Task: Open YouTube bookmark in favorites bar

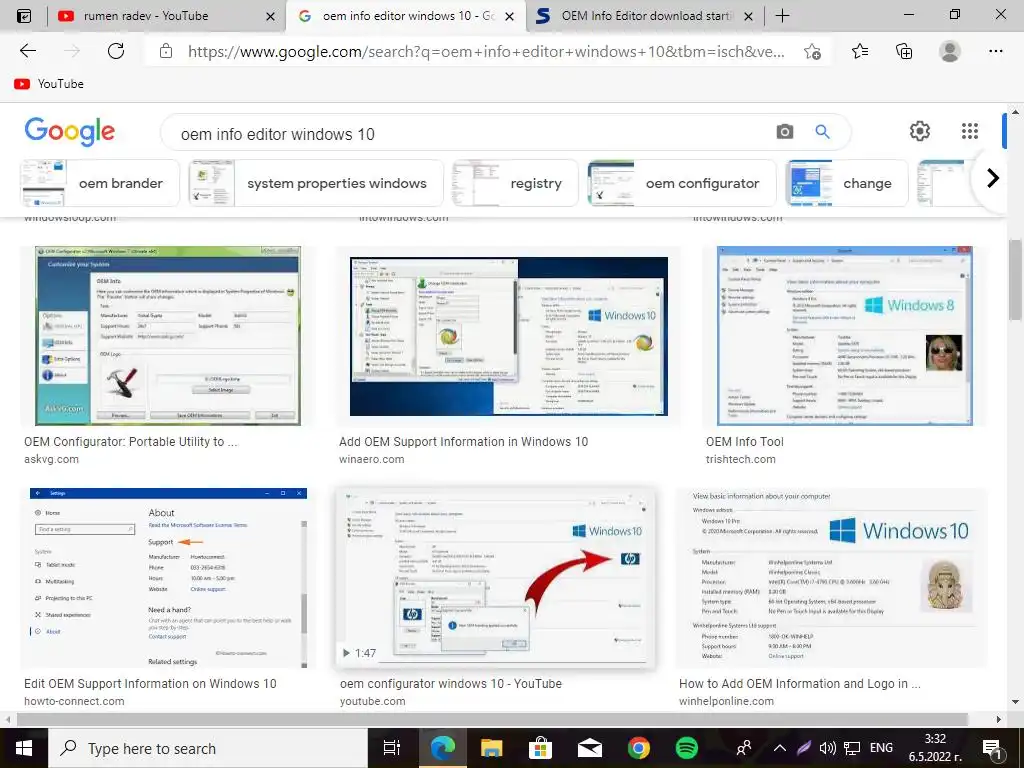Action: pyautogui.click(x=49, y=84)
